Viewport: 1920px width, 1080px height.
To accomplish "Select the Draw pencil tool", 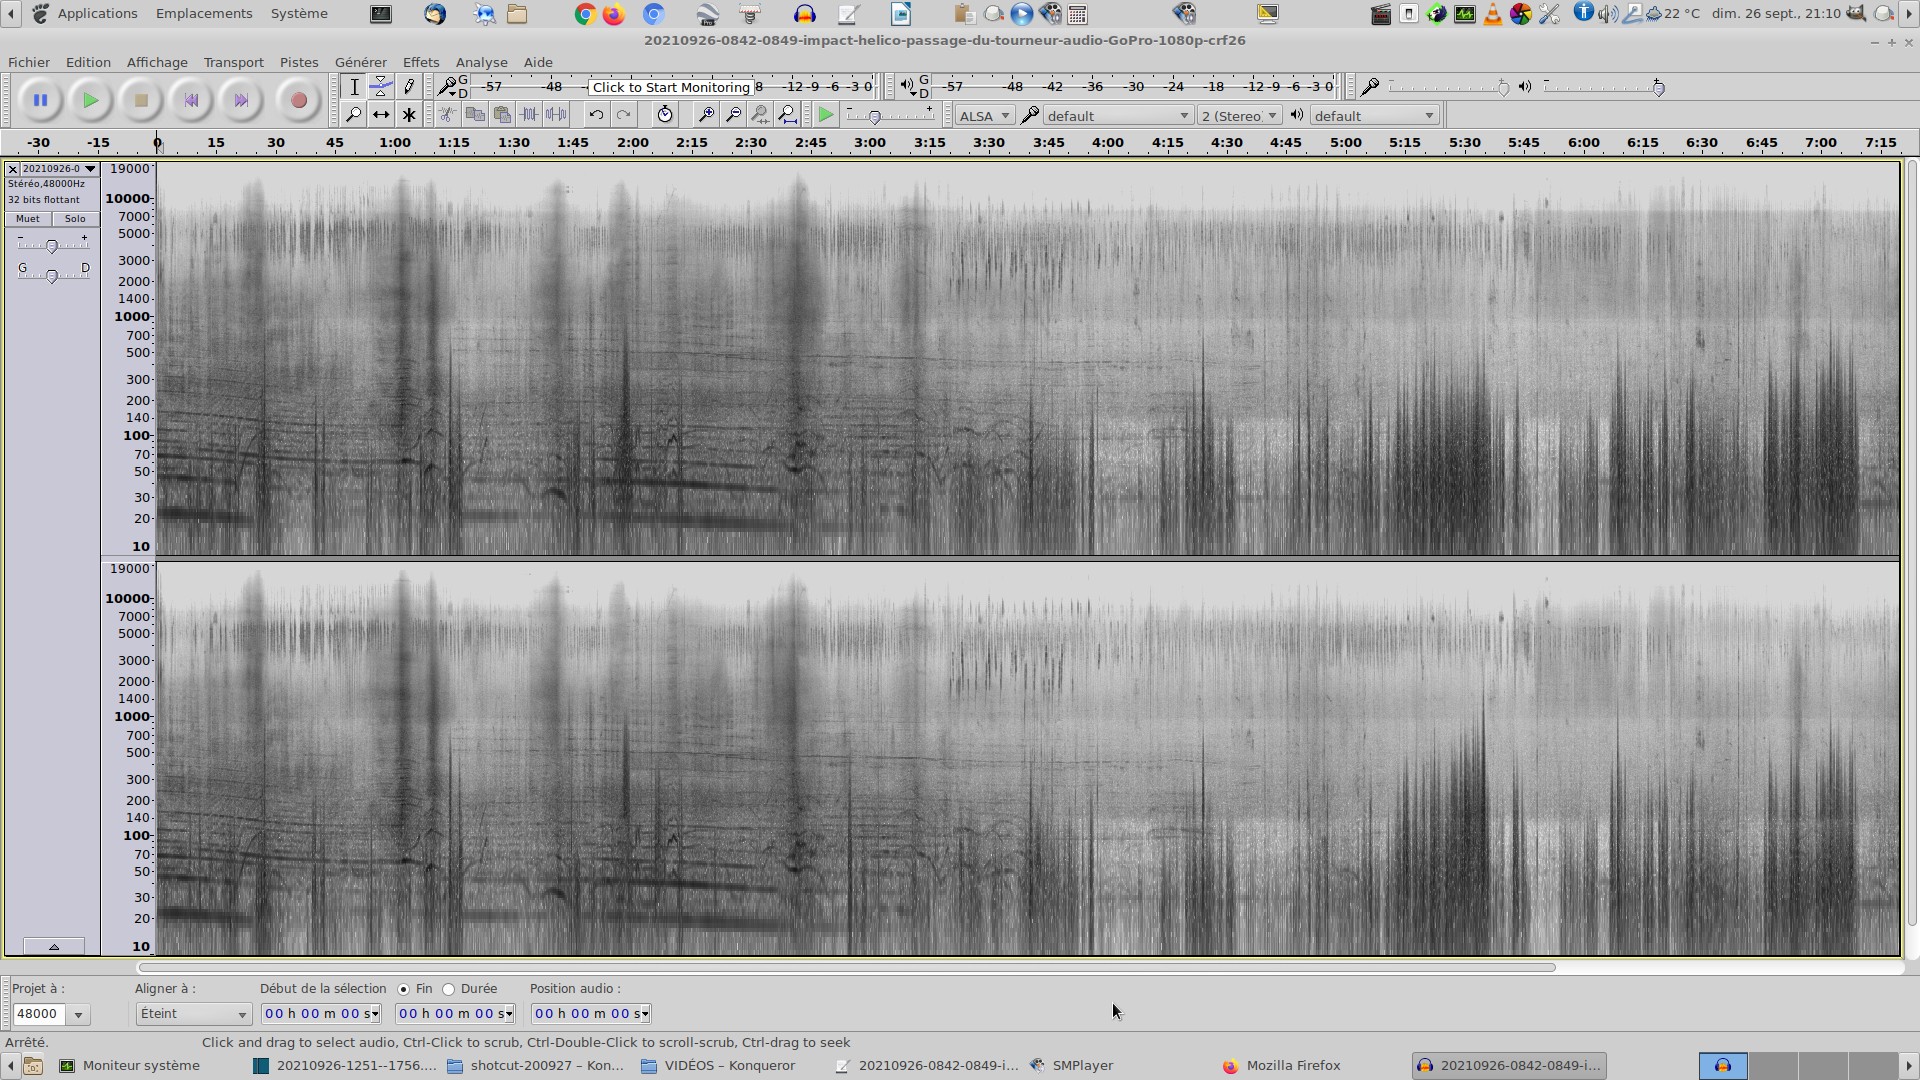I will pyautogui.click(x=409, y=86).
